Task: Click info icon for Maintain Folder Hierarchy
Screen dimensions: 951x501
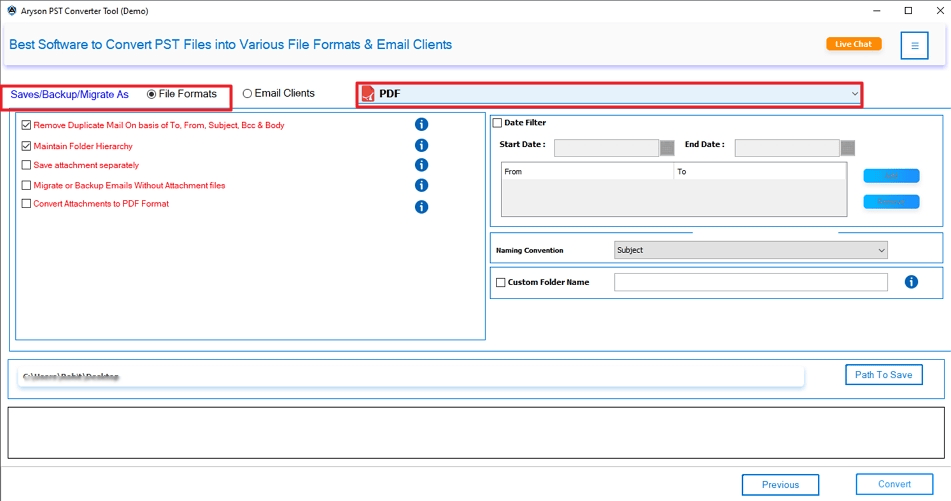Action: pyautogui.click(x=422, y=146)
